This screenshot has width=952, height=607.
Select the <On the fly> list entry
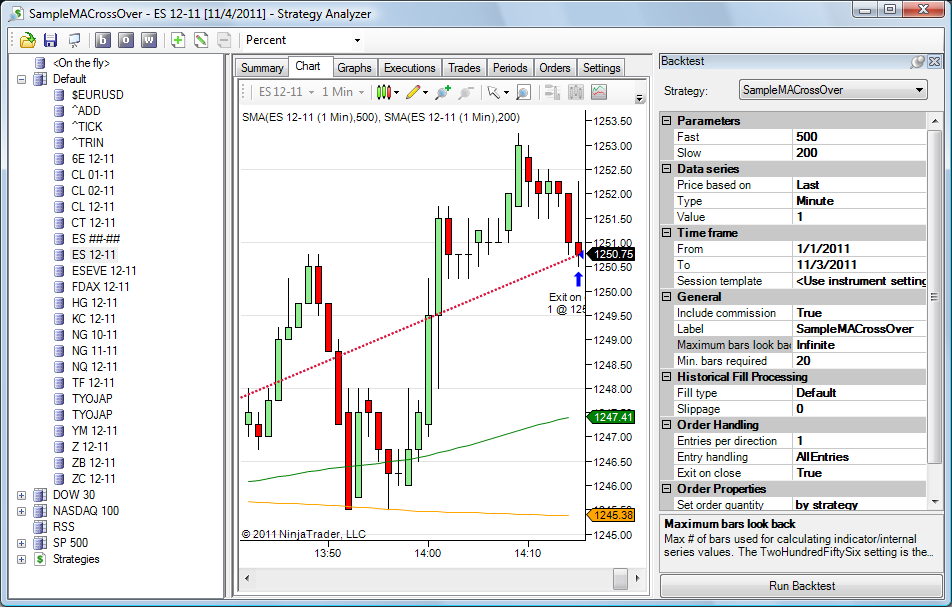point(81,63)
